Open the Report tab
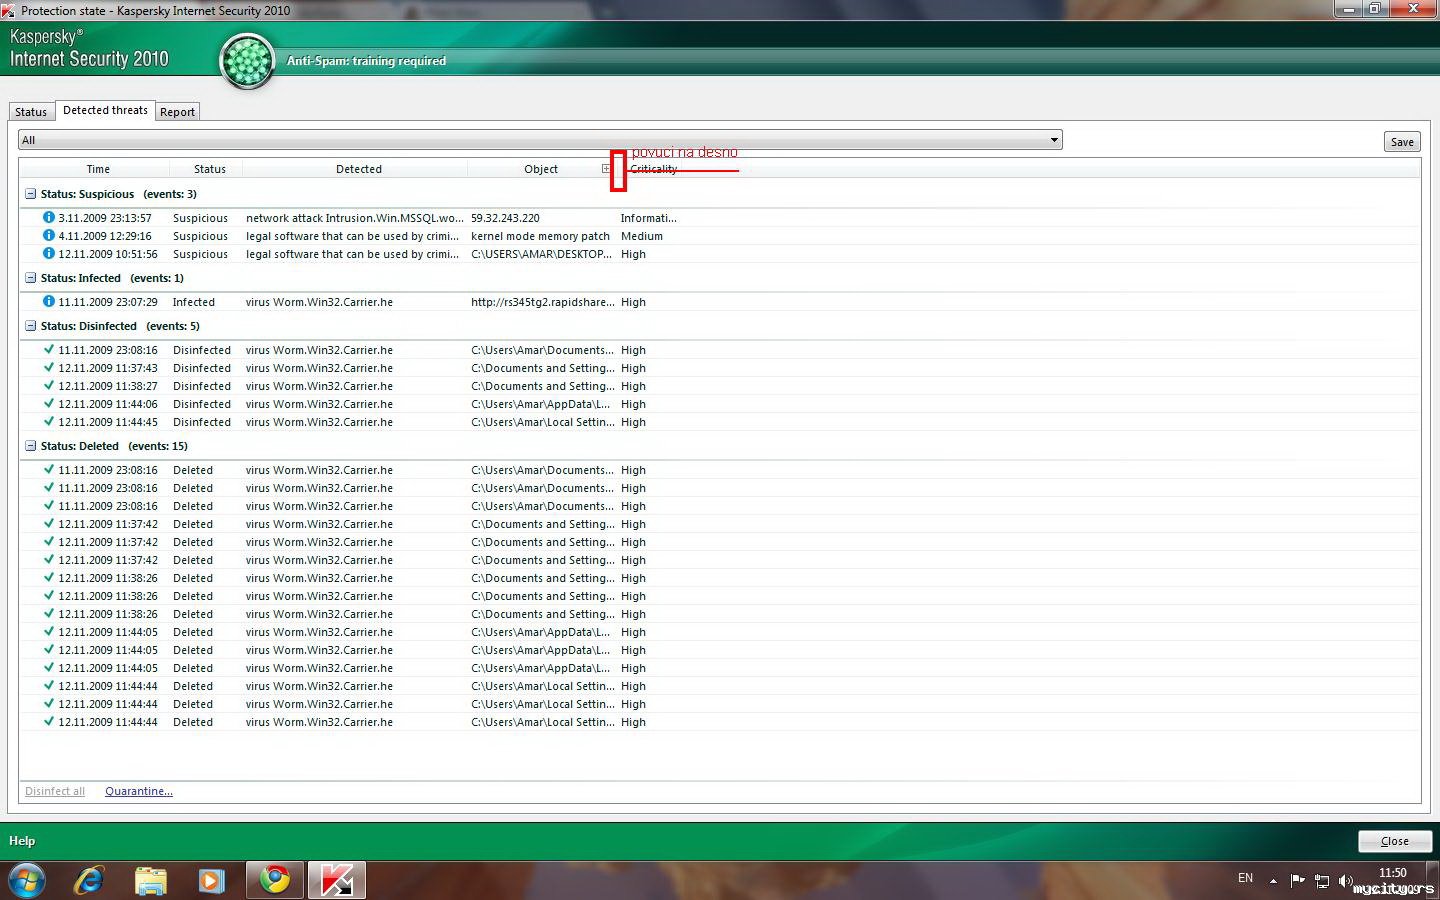This screenshot has height=900, width=1440. pos(178,112)
